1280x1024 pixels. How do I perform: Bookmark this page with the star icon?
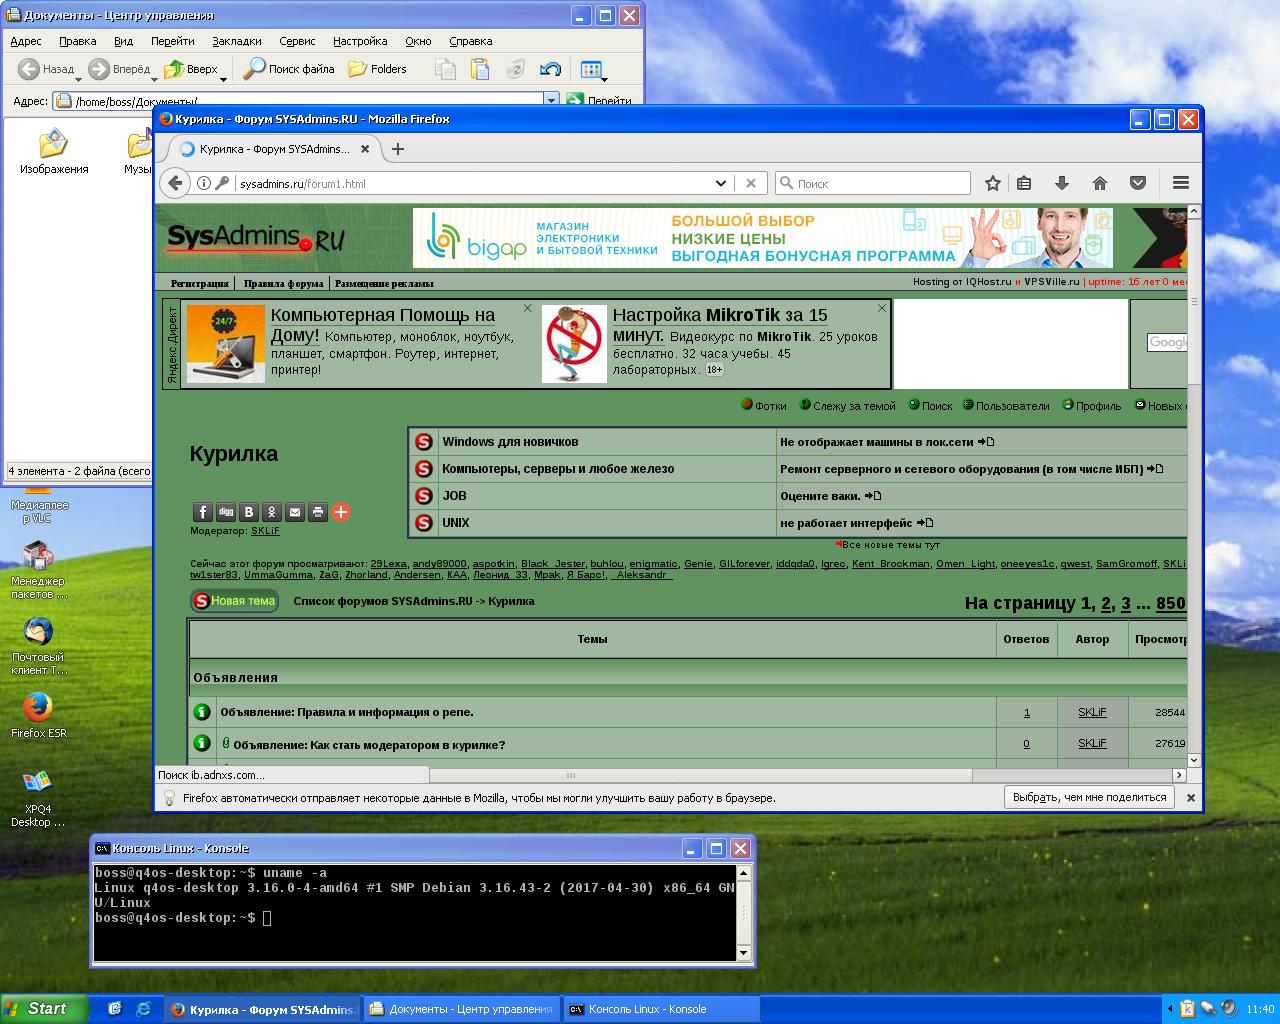click(x=992, y=183)
